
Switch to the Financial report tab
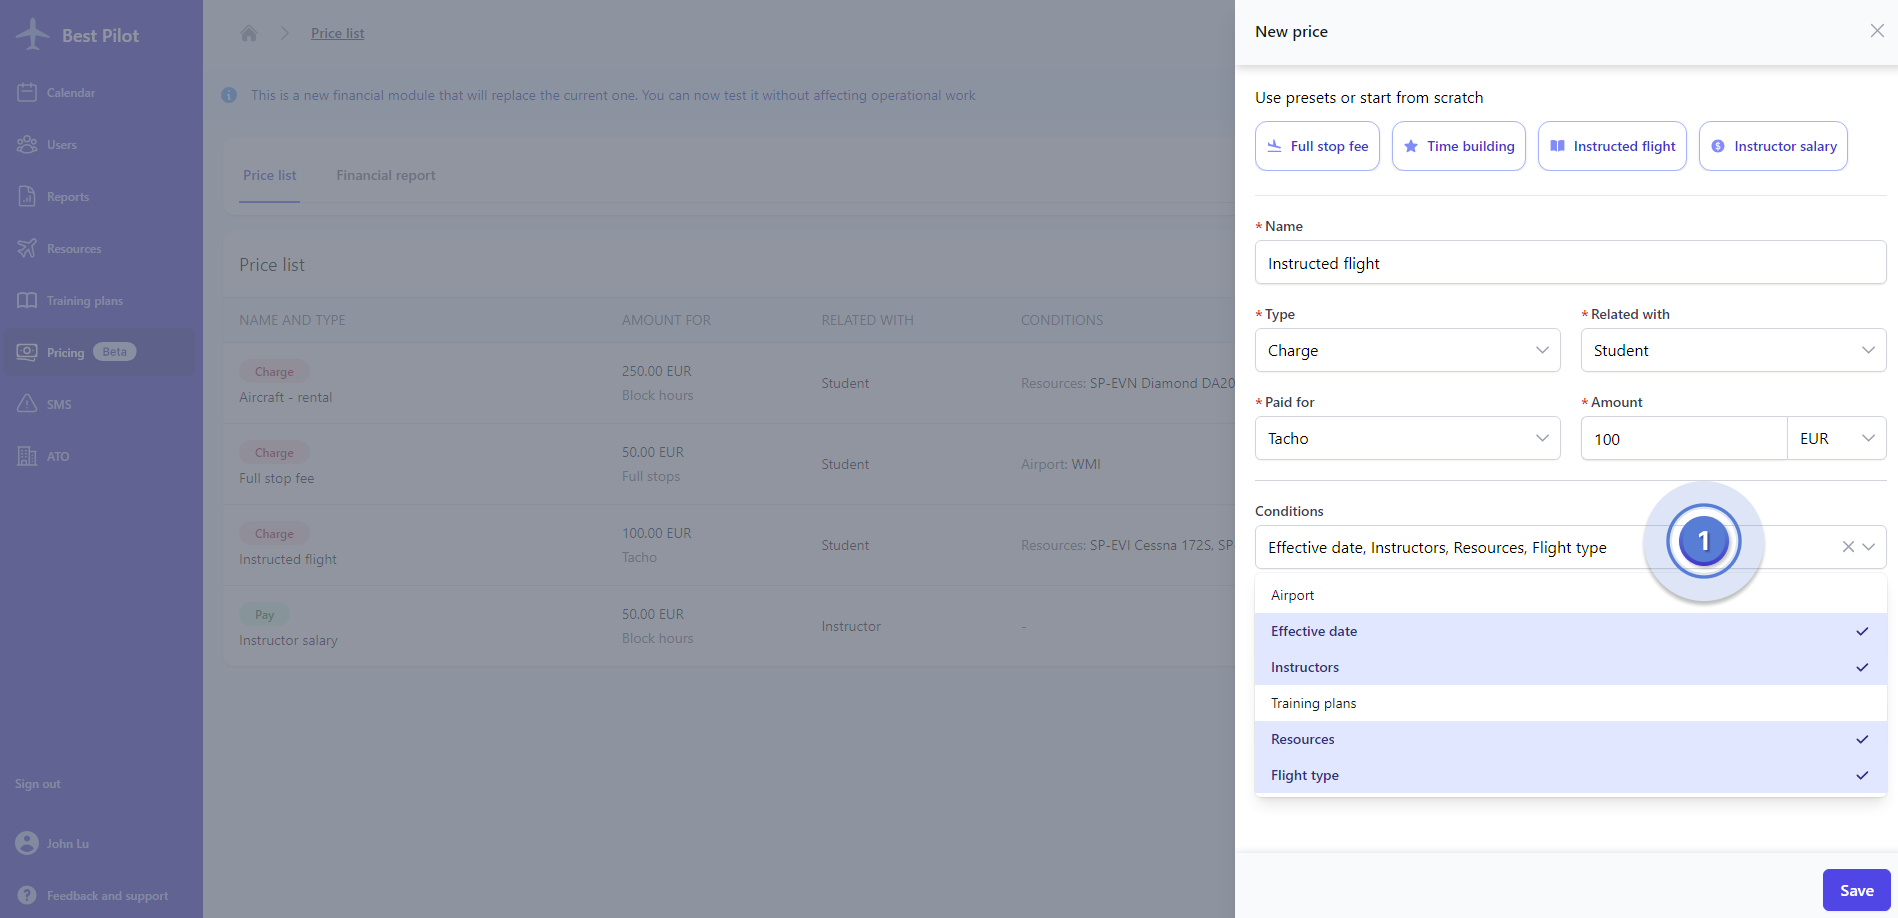[386, 175]
